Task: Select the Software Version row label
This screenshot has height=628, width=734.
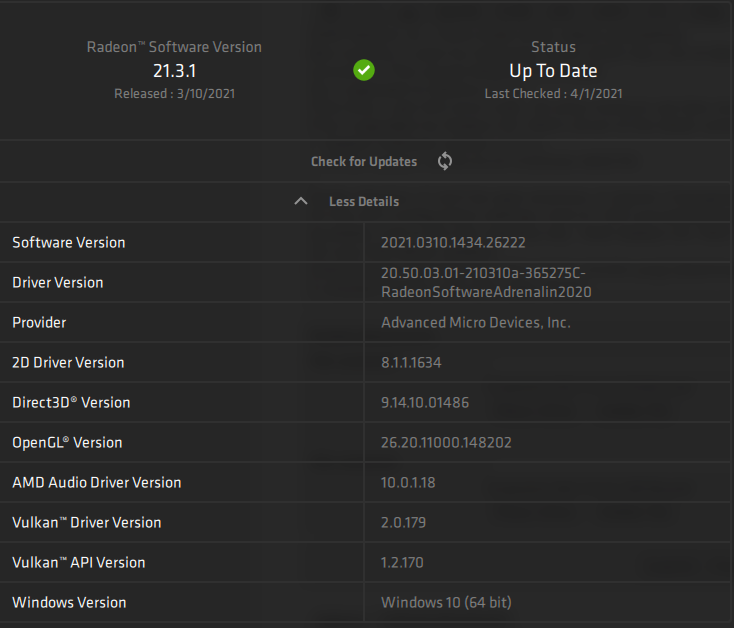Action: coord(69,242)
